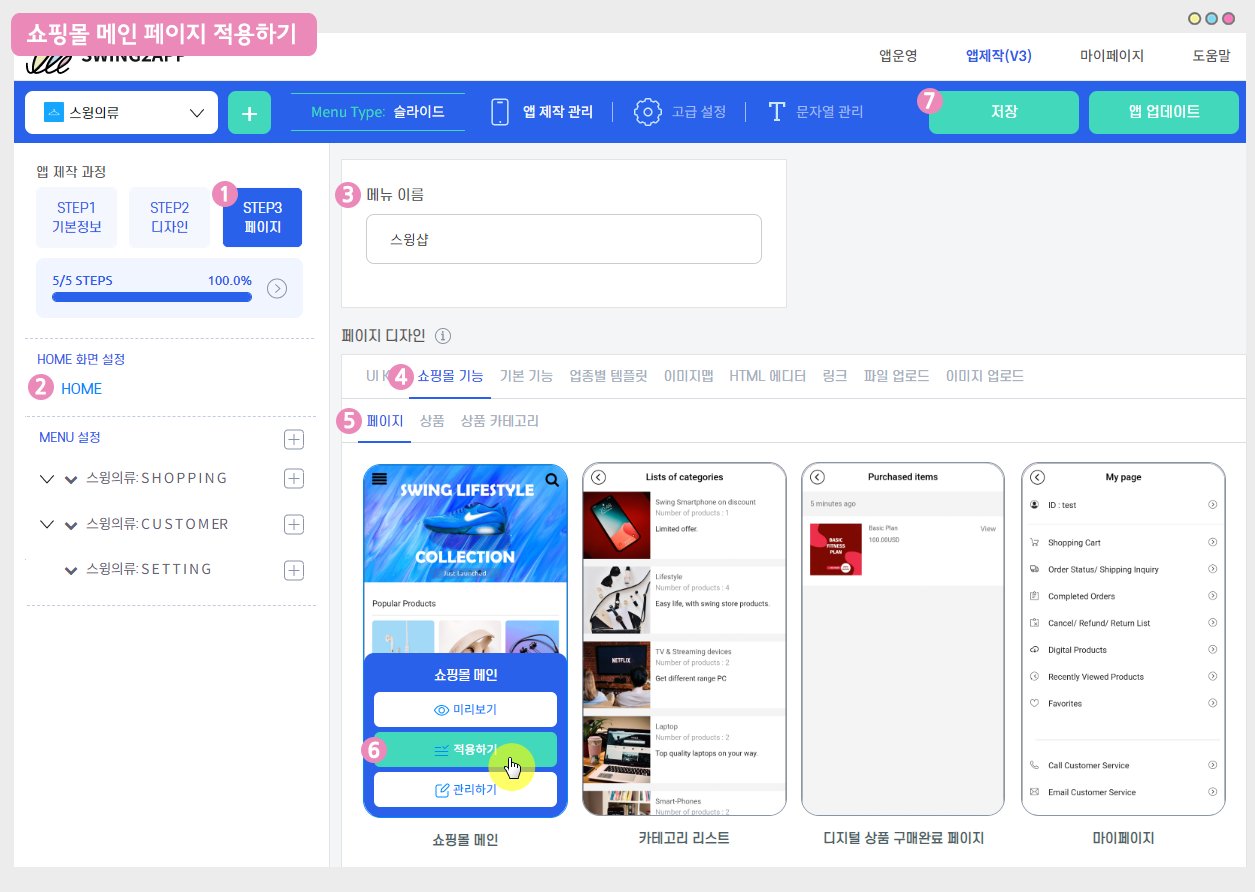Switch to the 기본 기능 tab

pos(526,376)
